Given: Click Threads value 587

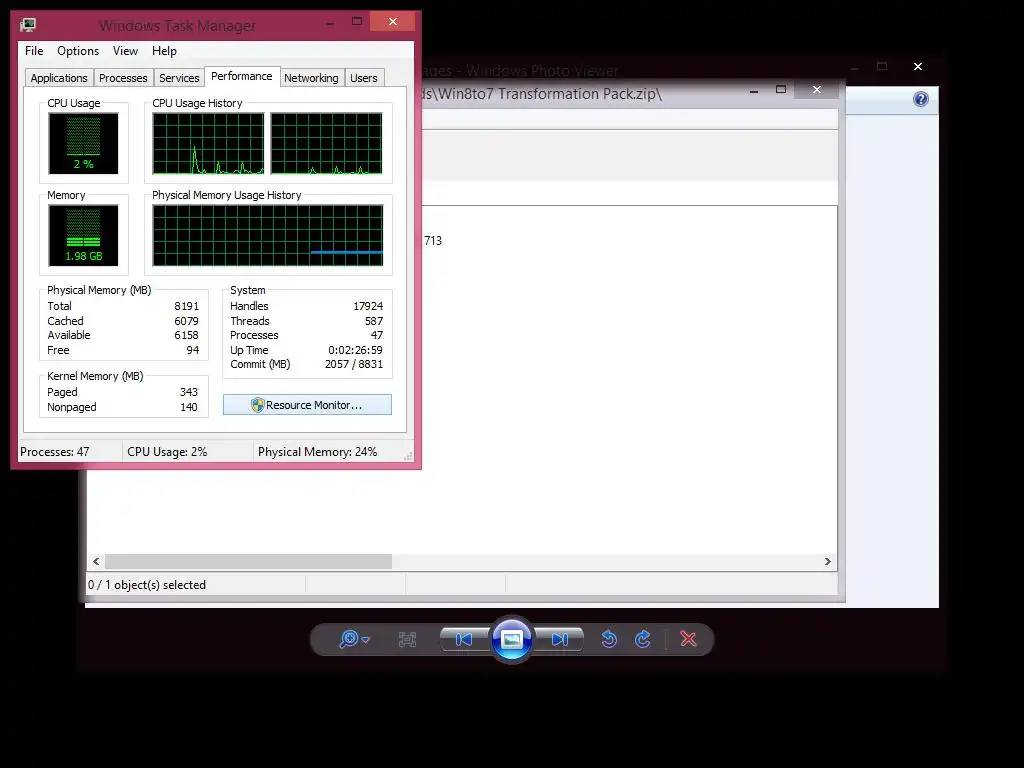Looking at the screenshot, I should click(374, 321).
